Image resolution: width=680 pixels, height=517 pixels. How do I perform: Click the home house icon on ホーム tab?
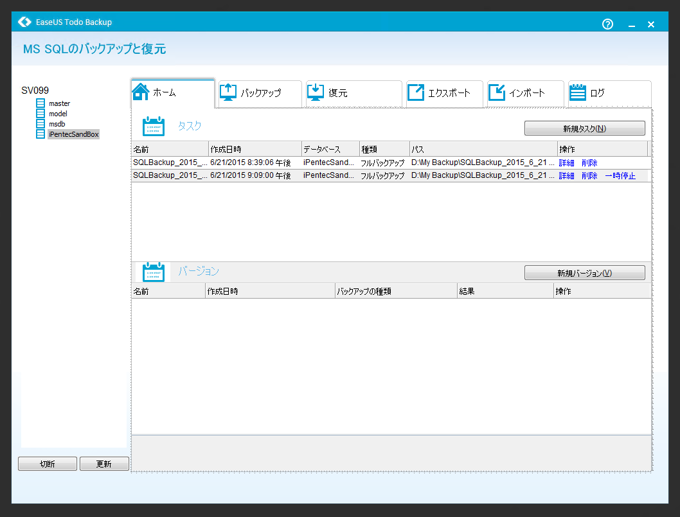(141, 92)
